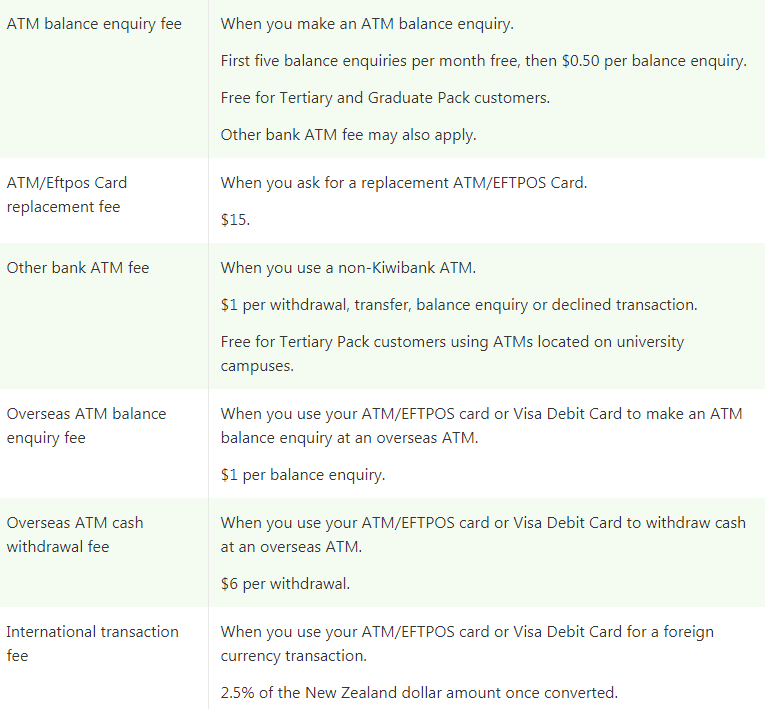Click "Free for Tertiary and Graduate Pack customers"

click(x=385, y=98)
